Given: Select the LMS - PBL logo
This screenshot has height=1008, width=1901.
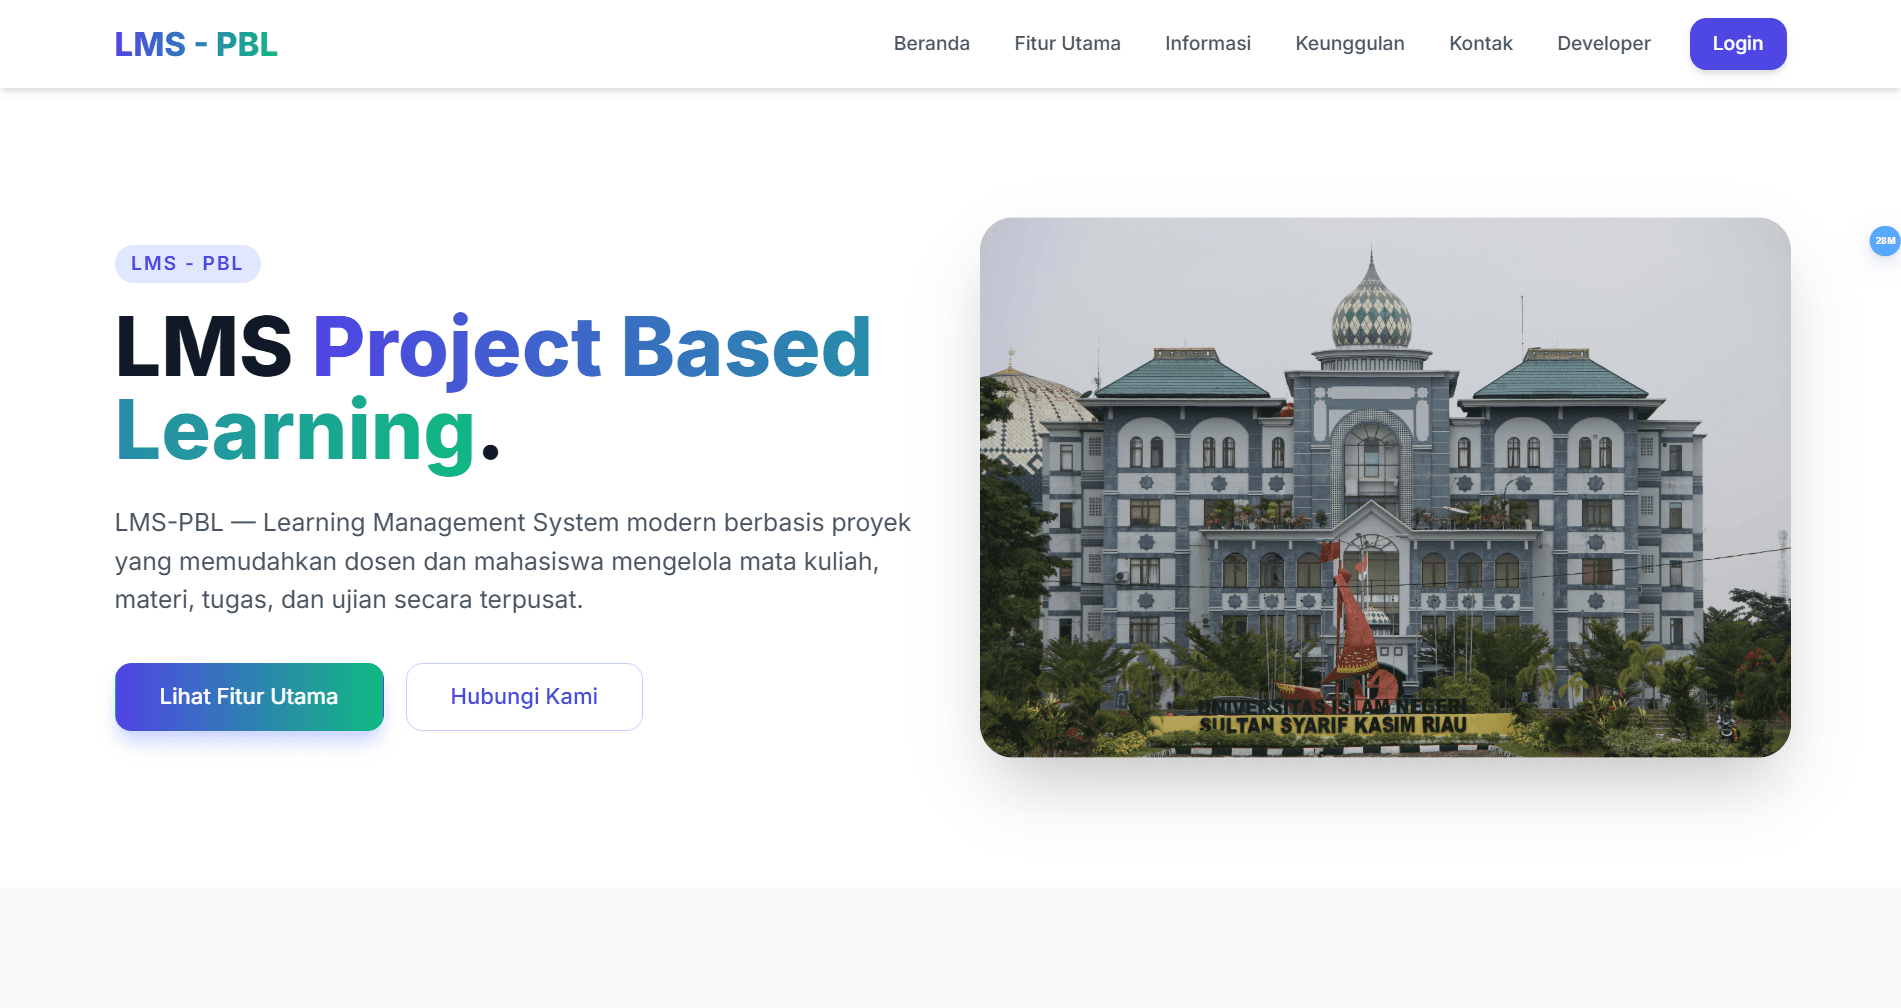Looking at the screenshot, I should point(196,44).
